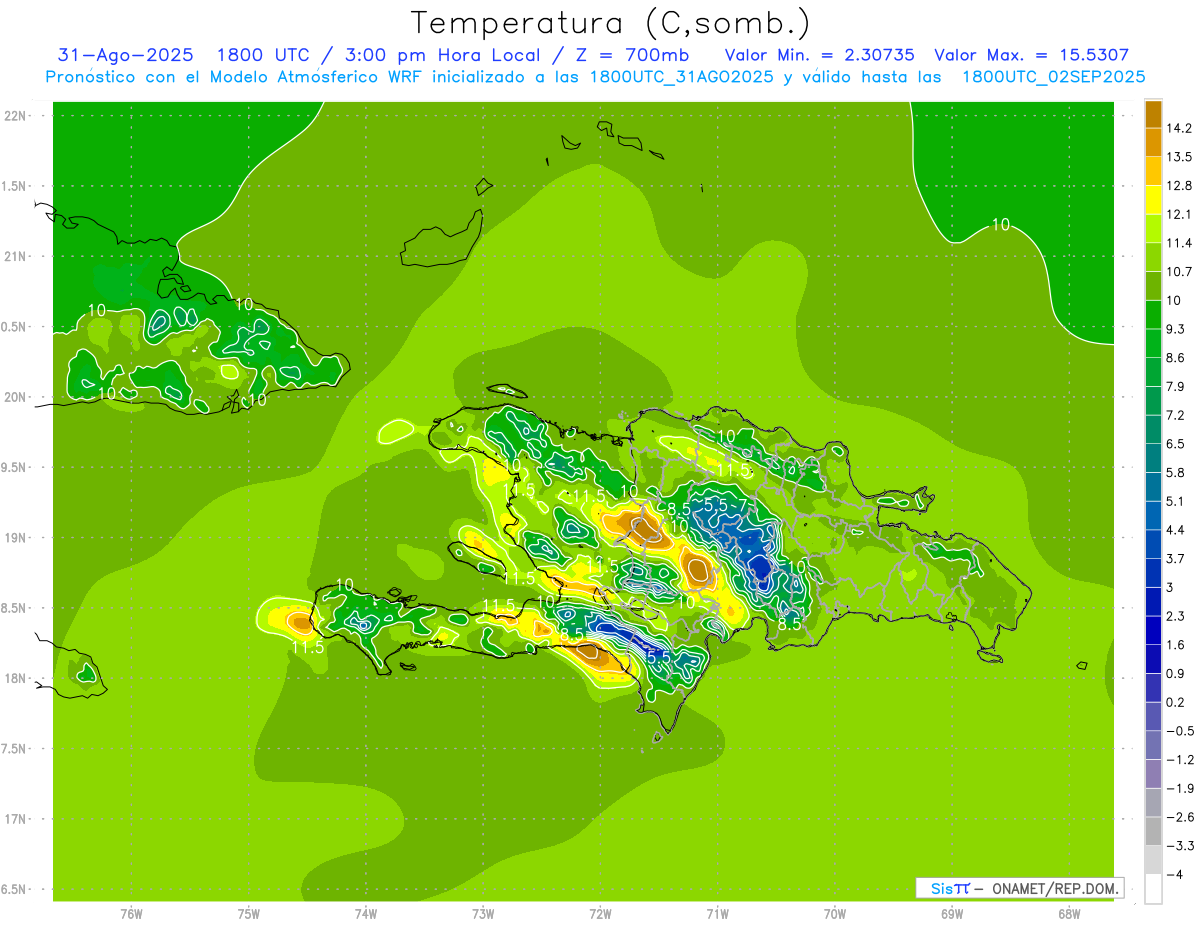Click the 69W longitude axis label
Viewport: 1200px width, 927px height.
point(952,913)
